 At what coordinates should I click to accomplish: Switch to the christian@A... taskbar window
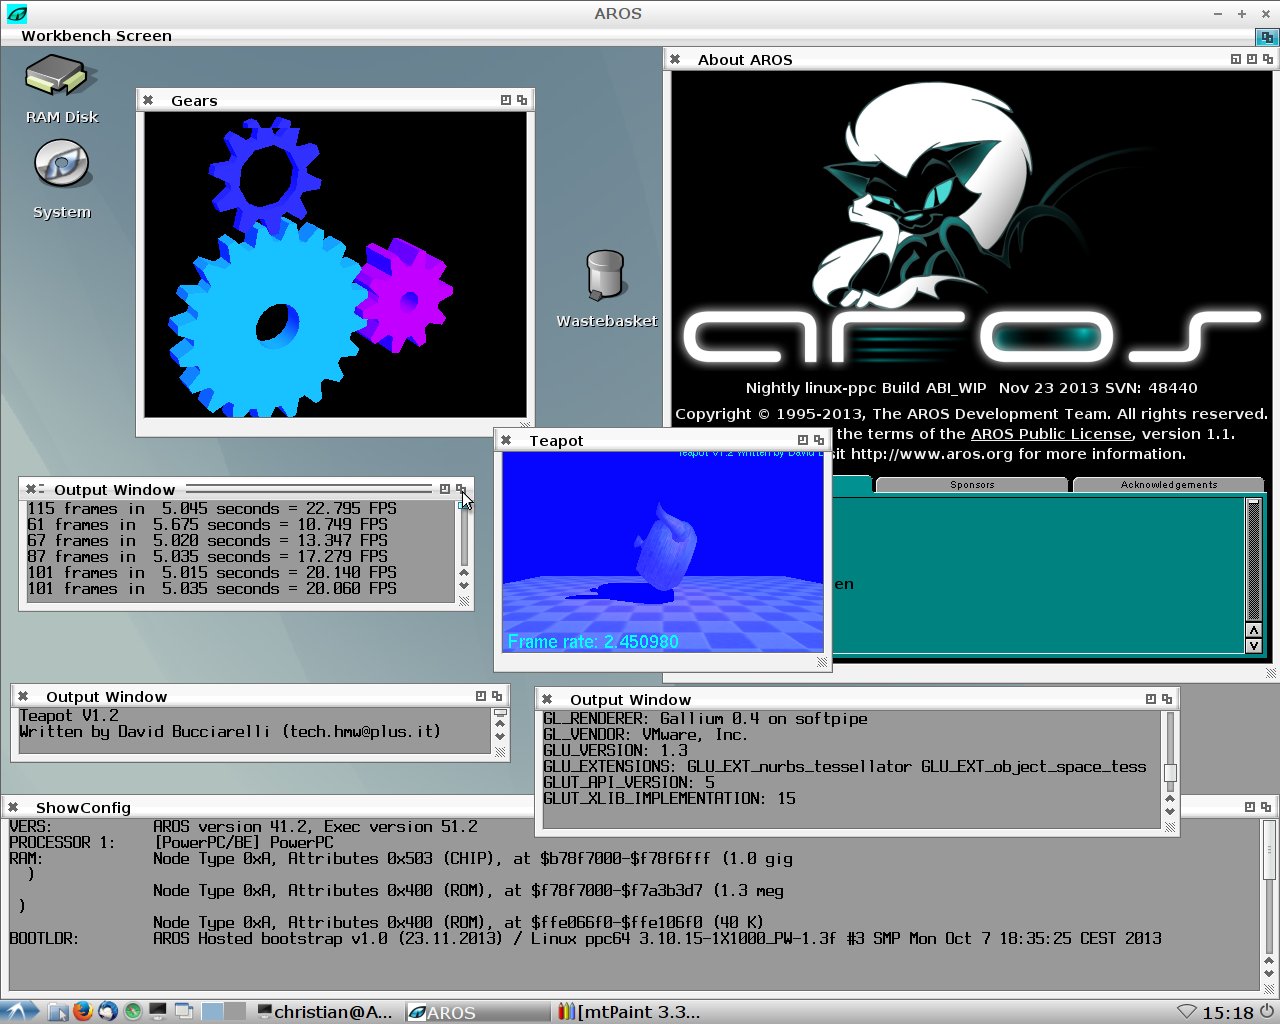[325, 1012]
